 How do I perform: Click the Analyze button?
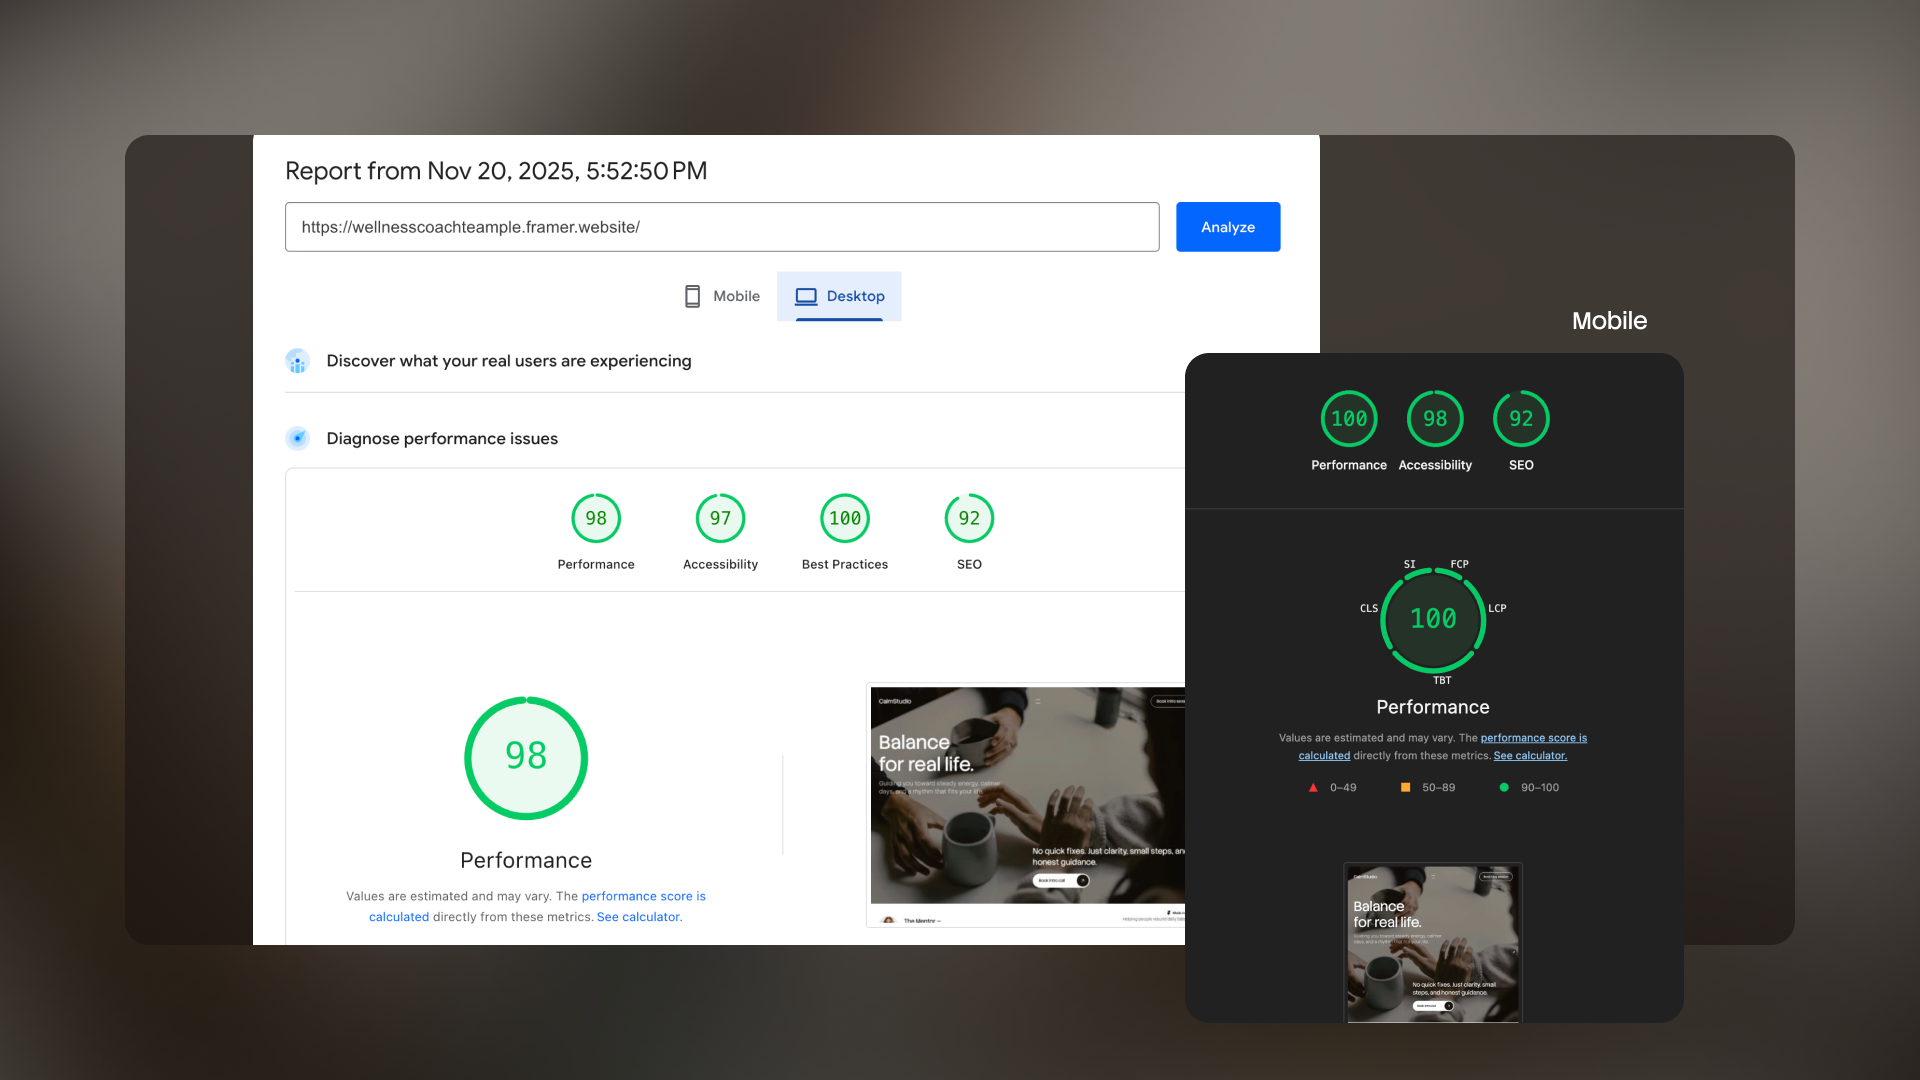tap(1227, 227)
